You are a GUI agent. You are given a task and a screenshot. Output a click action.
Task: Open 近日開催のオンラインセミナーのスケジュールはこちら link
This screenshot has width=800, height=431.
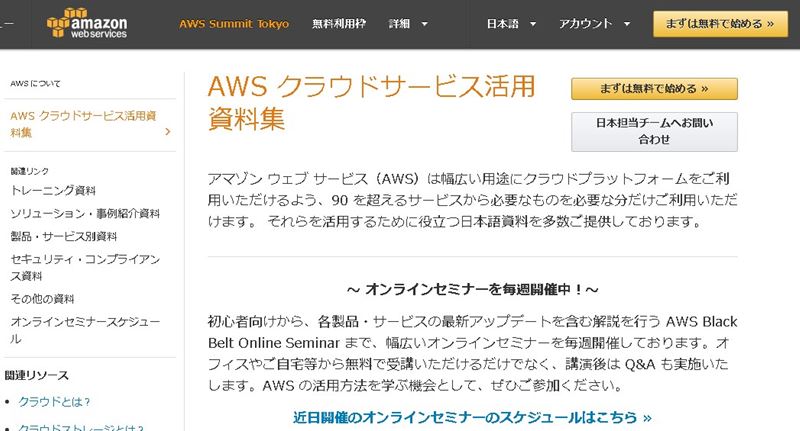click(x=472, y=418)
